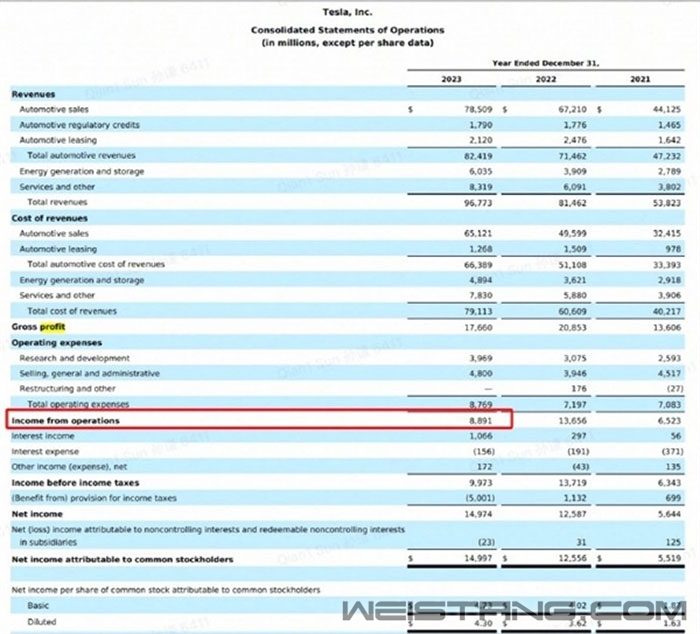Click stockholders net income value 14,997
The height and width of the screenshot is (634, 700).
478,559
